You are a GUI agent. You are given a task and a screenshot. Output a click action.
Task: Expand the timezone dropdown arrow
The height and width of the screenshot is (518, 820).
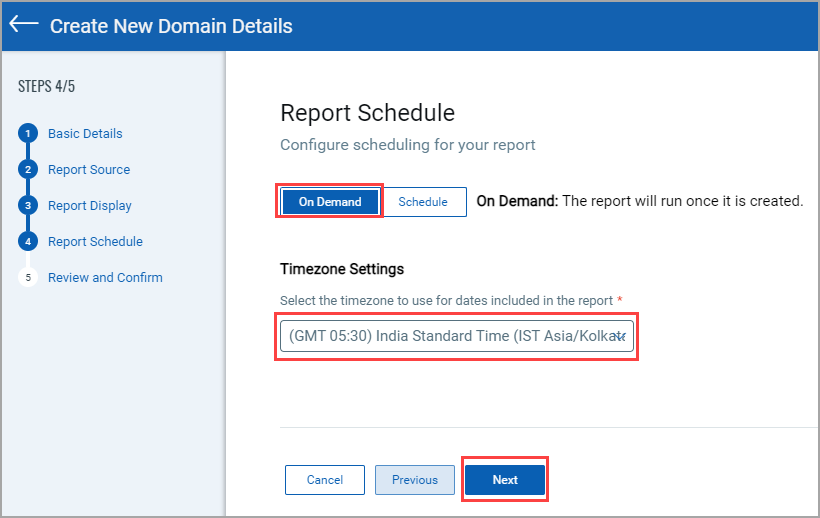[x=620, y=337]
